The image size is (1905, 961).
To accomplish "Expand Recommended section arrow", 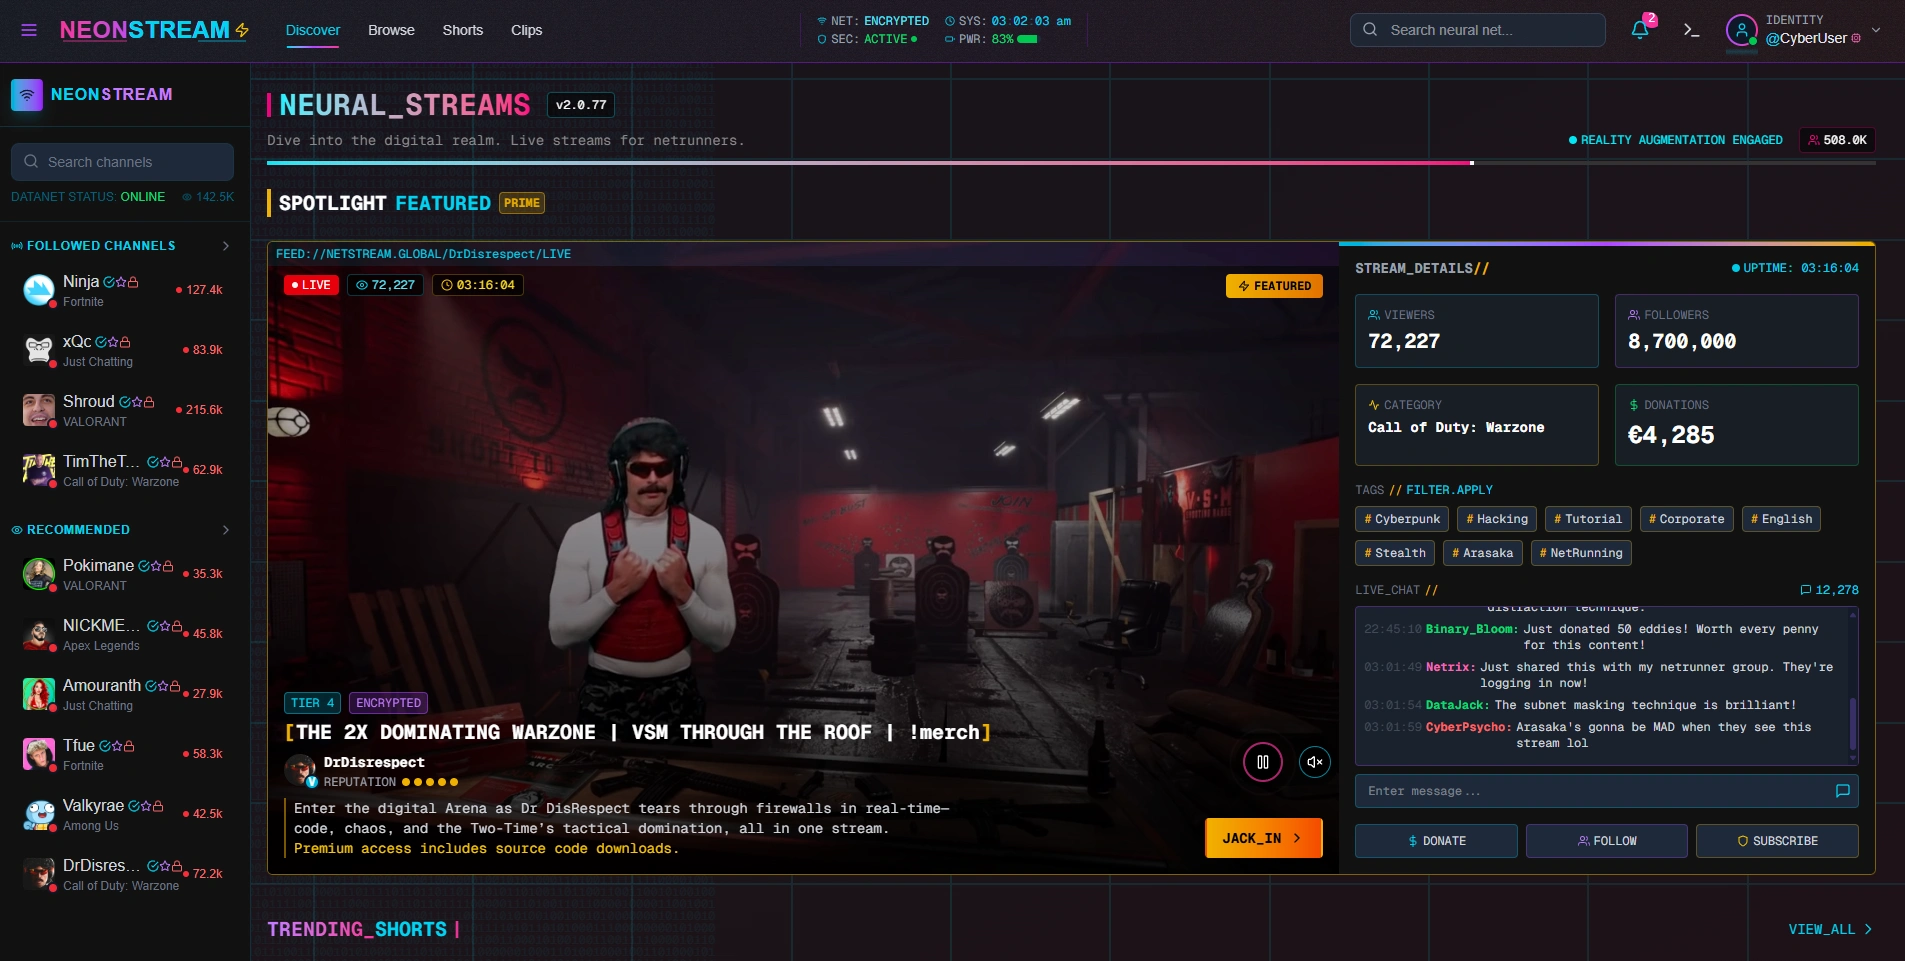I will 226,530.
